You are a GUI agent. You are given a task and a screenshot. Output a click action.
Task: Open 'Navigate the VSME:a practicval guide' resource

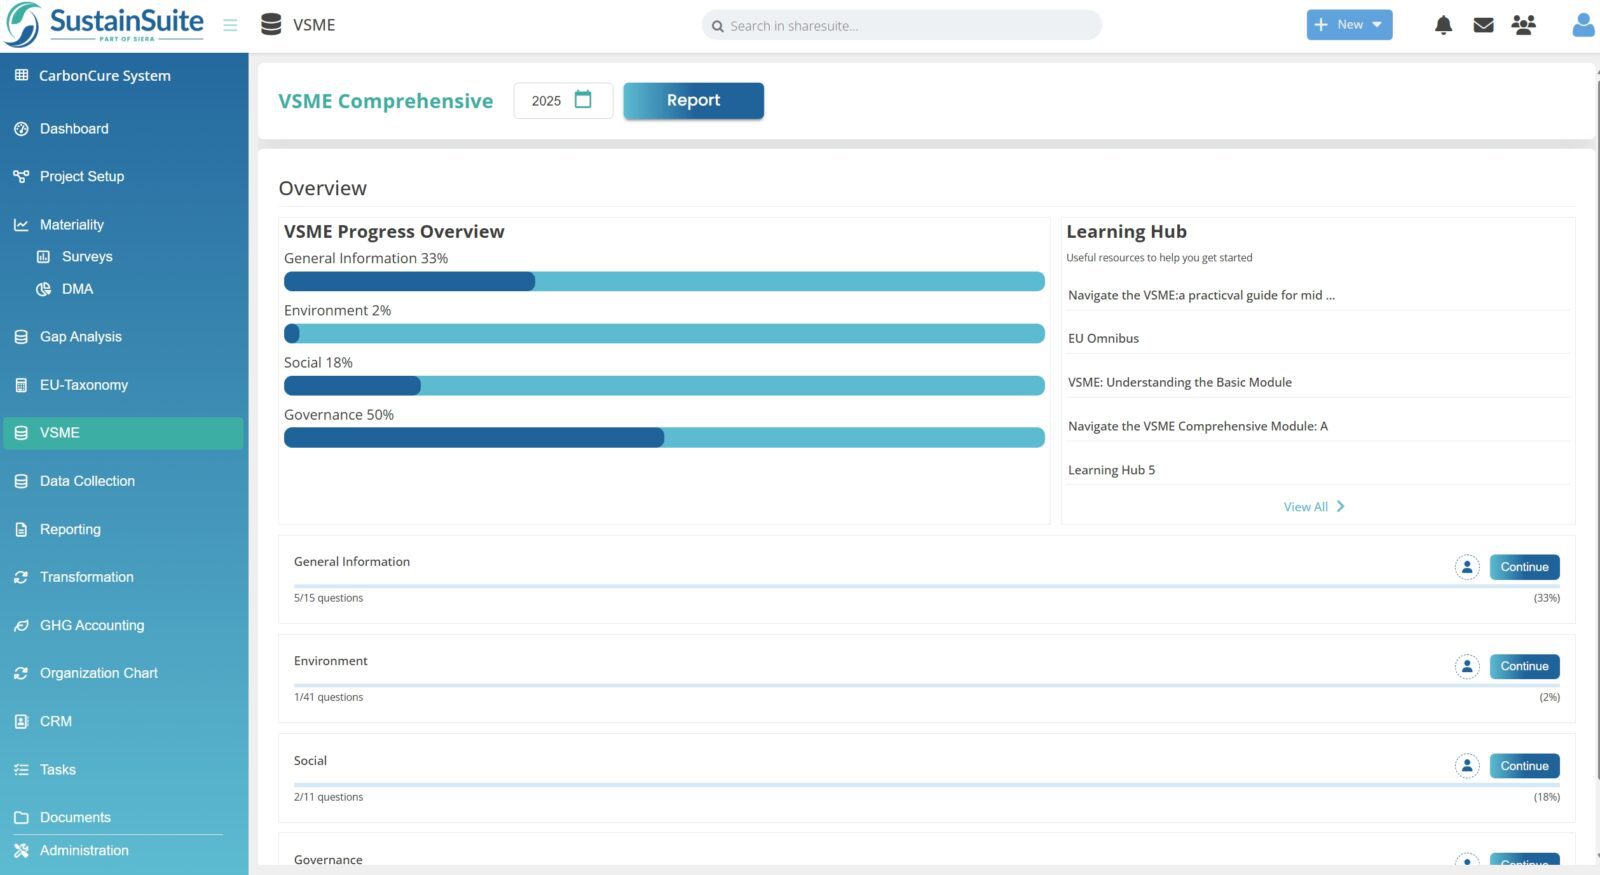click(1201, 295)
